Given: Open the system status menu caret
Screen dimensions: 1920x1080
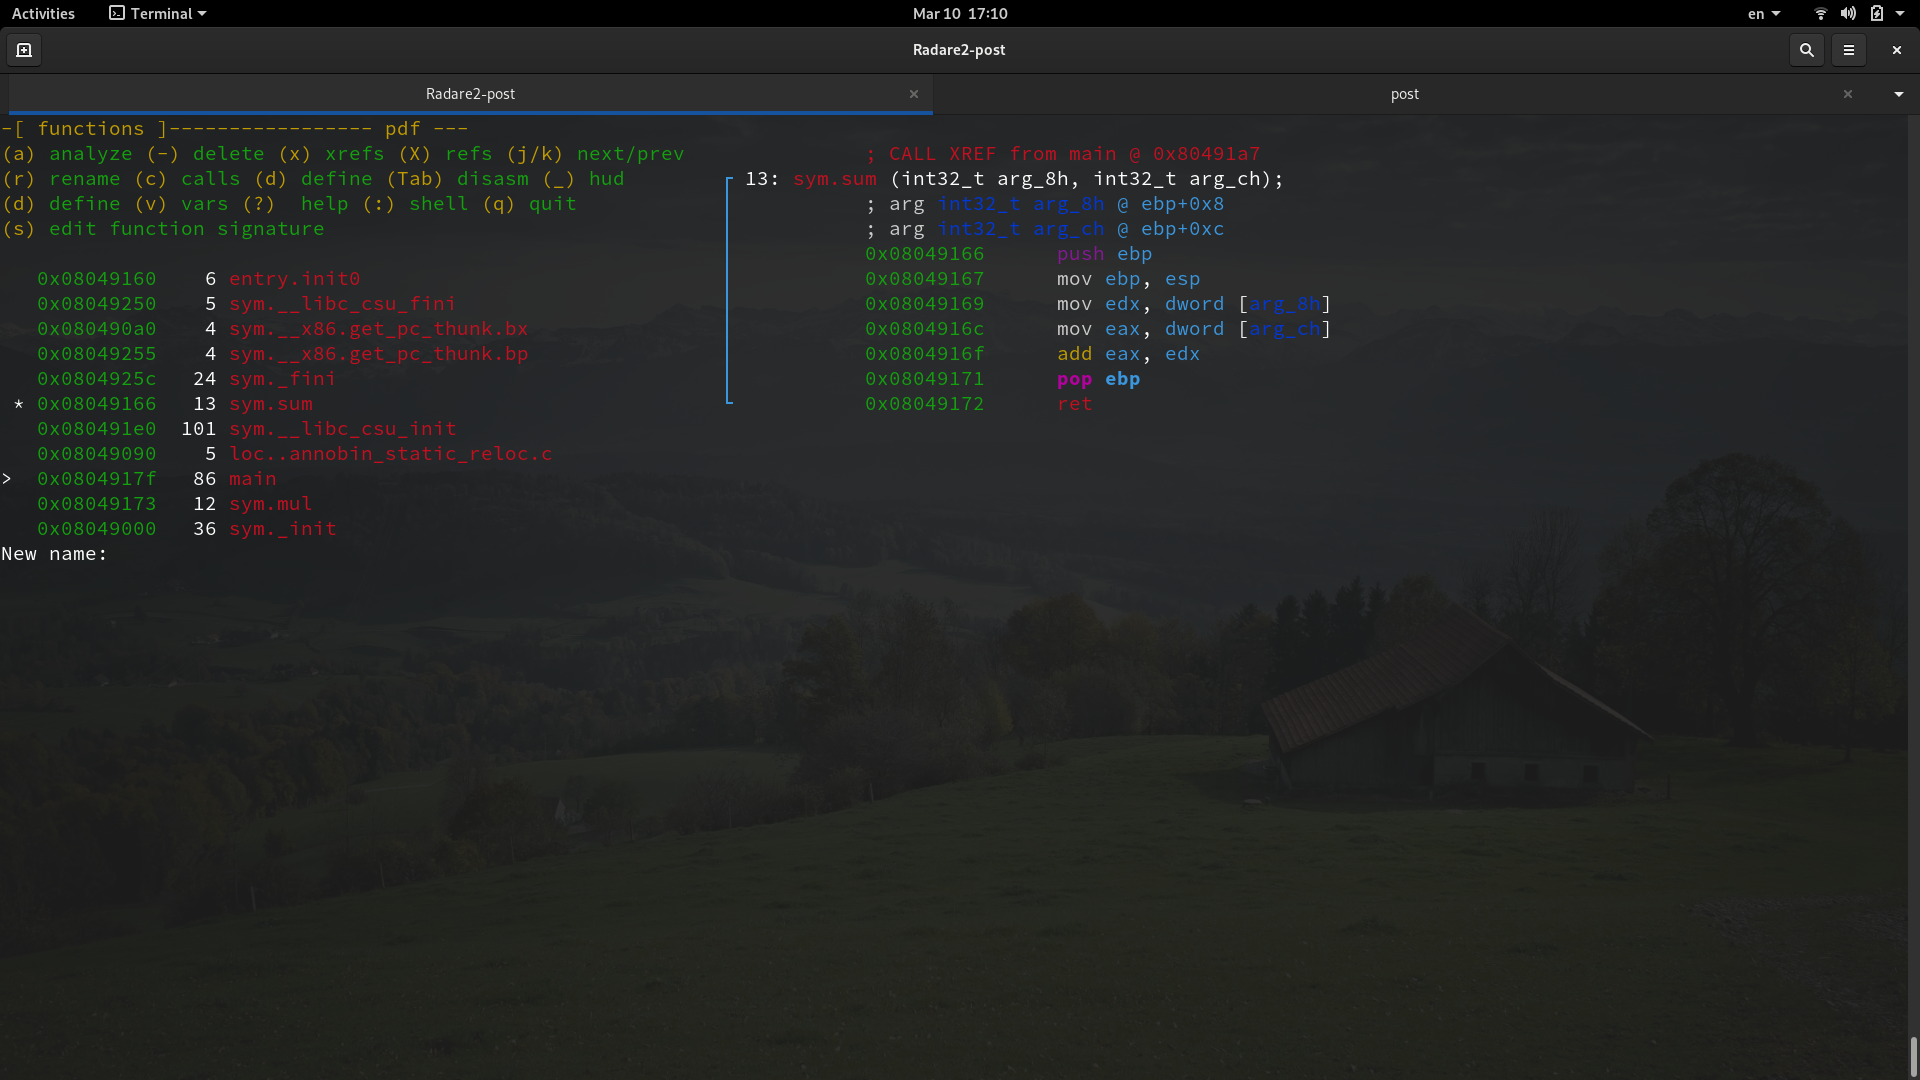Looking at the screenshot, I should [x=1903, y=13].
